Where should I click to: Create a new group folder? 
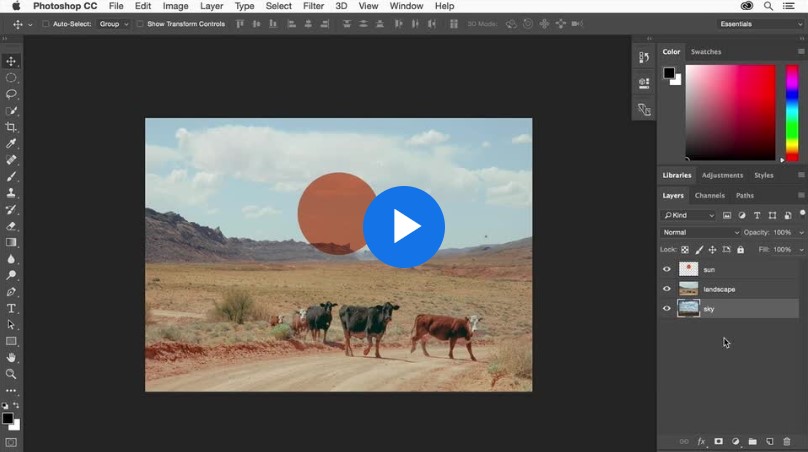(752, 441)
